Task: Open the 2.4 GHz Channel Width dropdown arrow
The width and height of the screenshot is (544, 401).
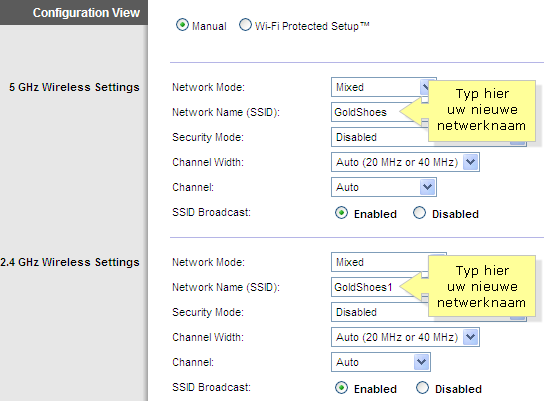Action: pos(471,337)
